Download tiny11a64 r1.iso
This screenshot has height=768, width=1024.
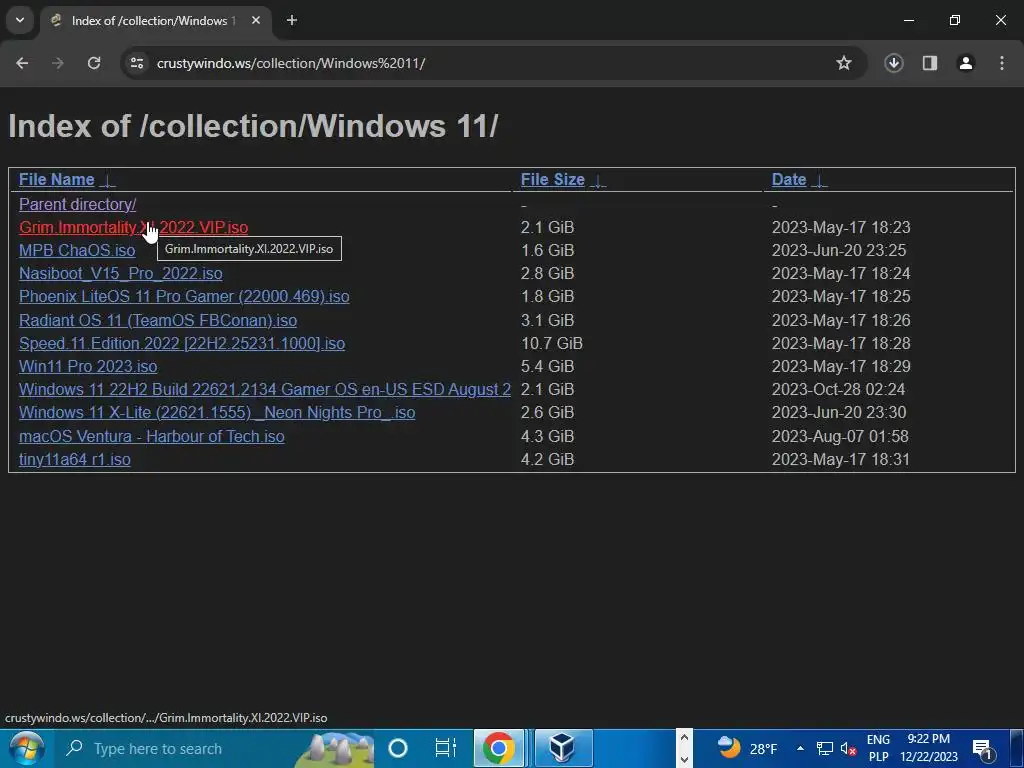(x=74, y=459)
